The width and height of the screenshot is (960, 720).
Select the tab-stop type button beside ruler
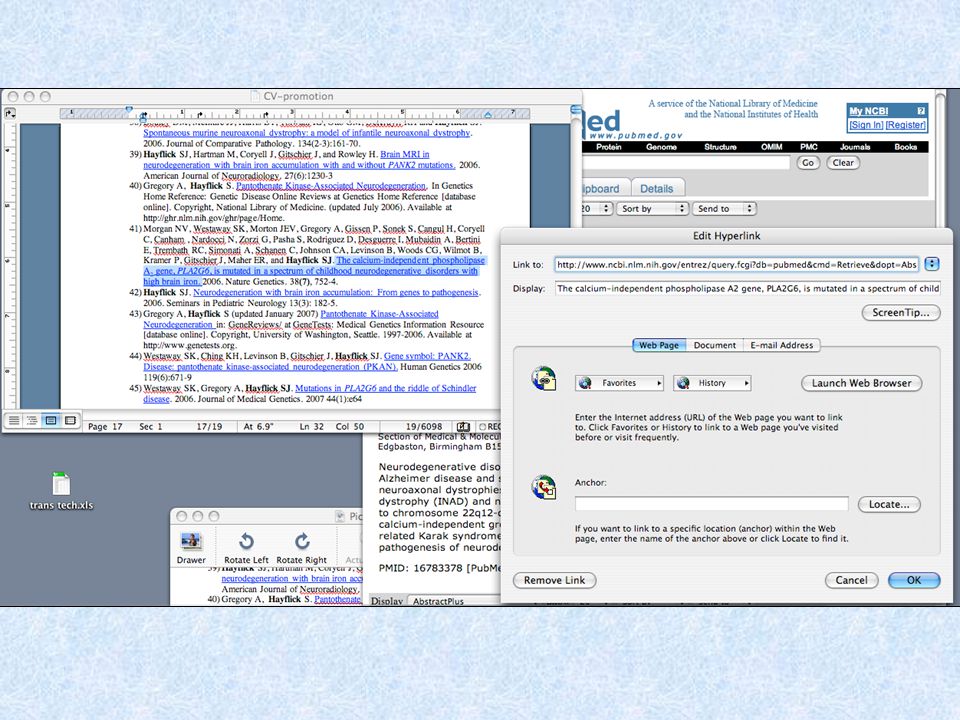coord(9,113)
